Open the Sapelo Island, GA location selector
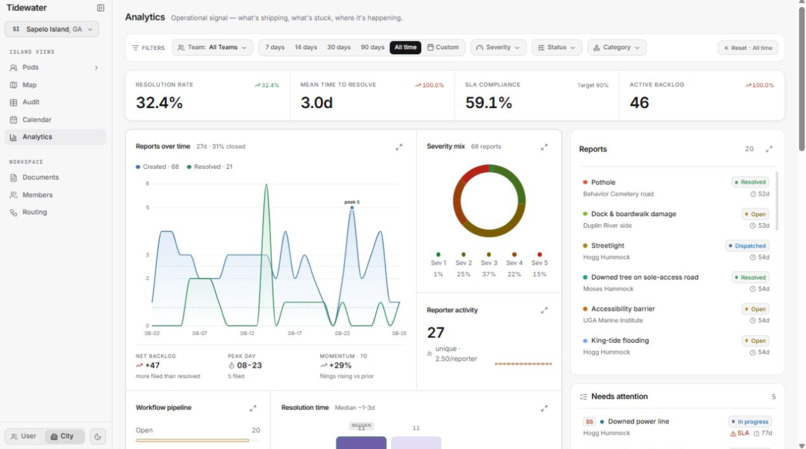The height and width of the screenshot is (449, 806). [51, 29]
